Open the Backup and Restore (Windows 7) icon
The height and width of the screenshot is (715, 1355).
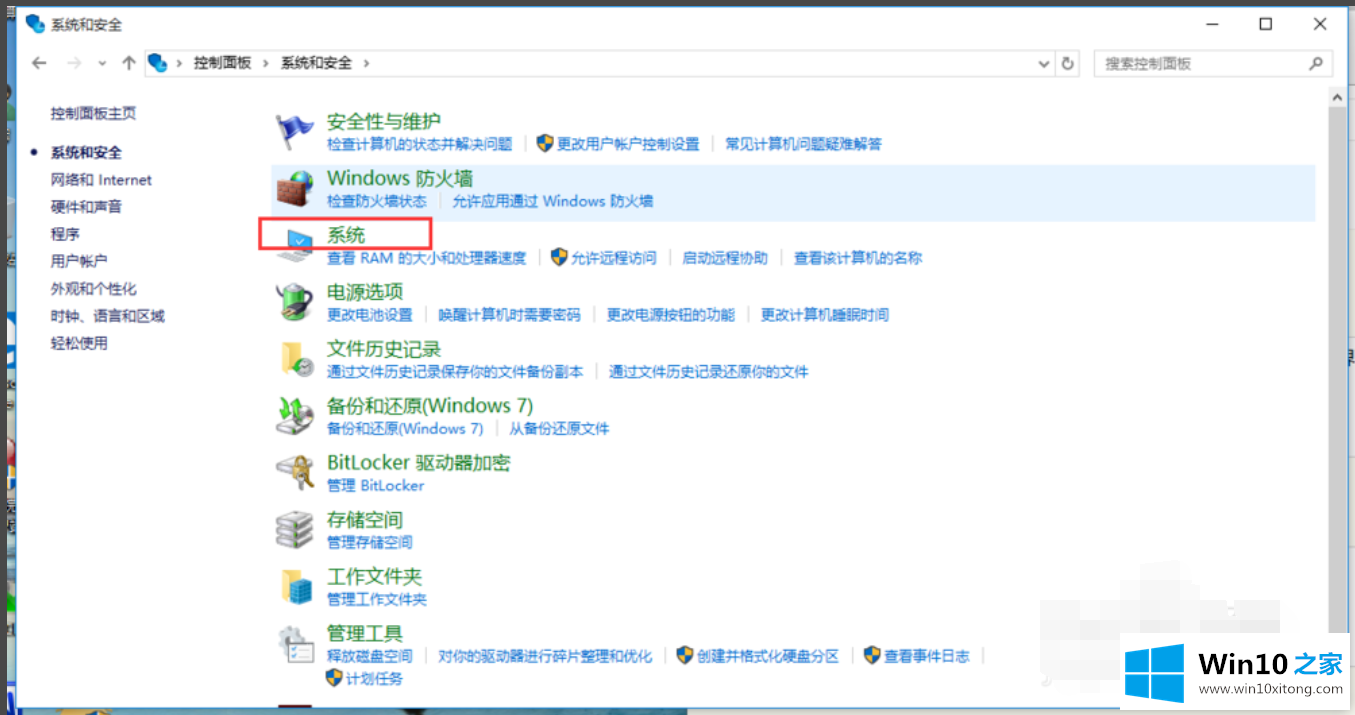pos(295,416)
